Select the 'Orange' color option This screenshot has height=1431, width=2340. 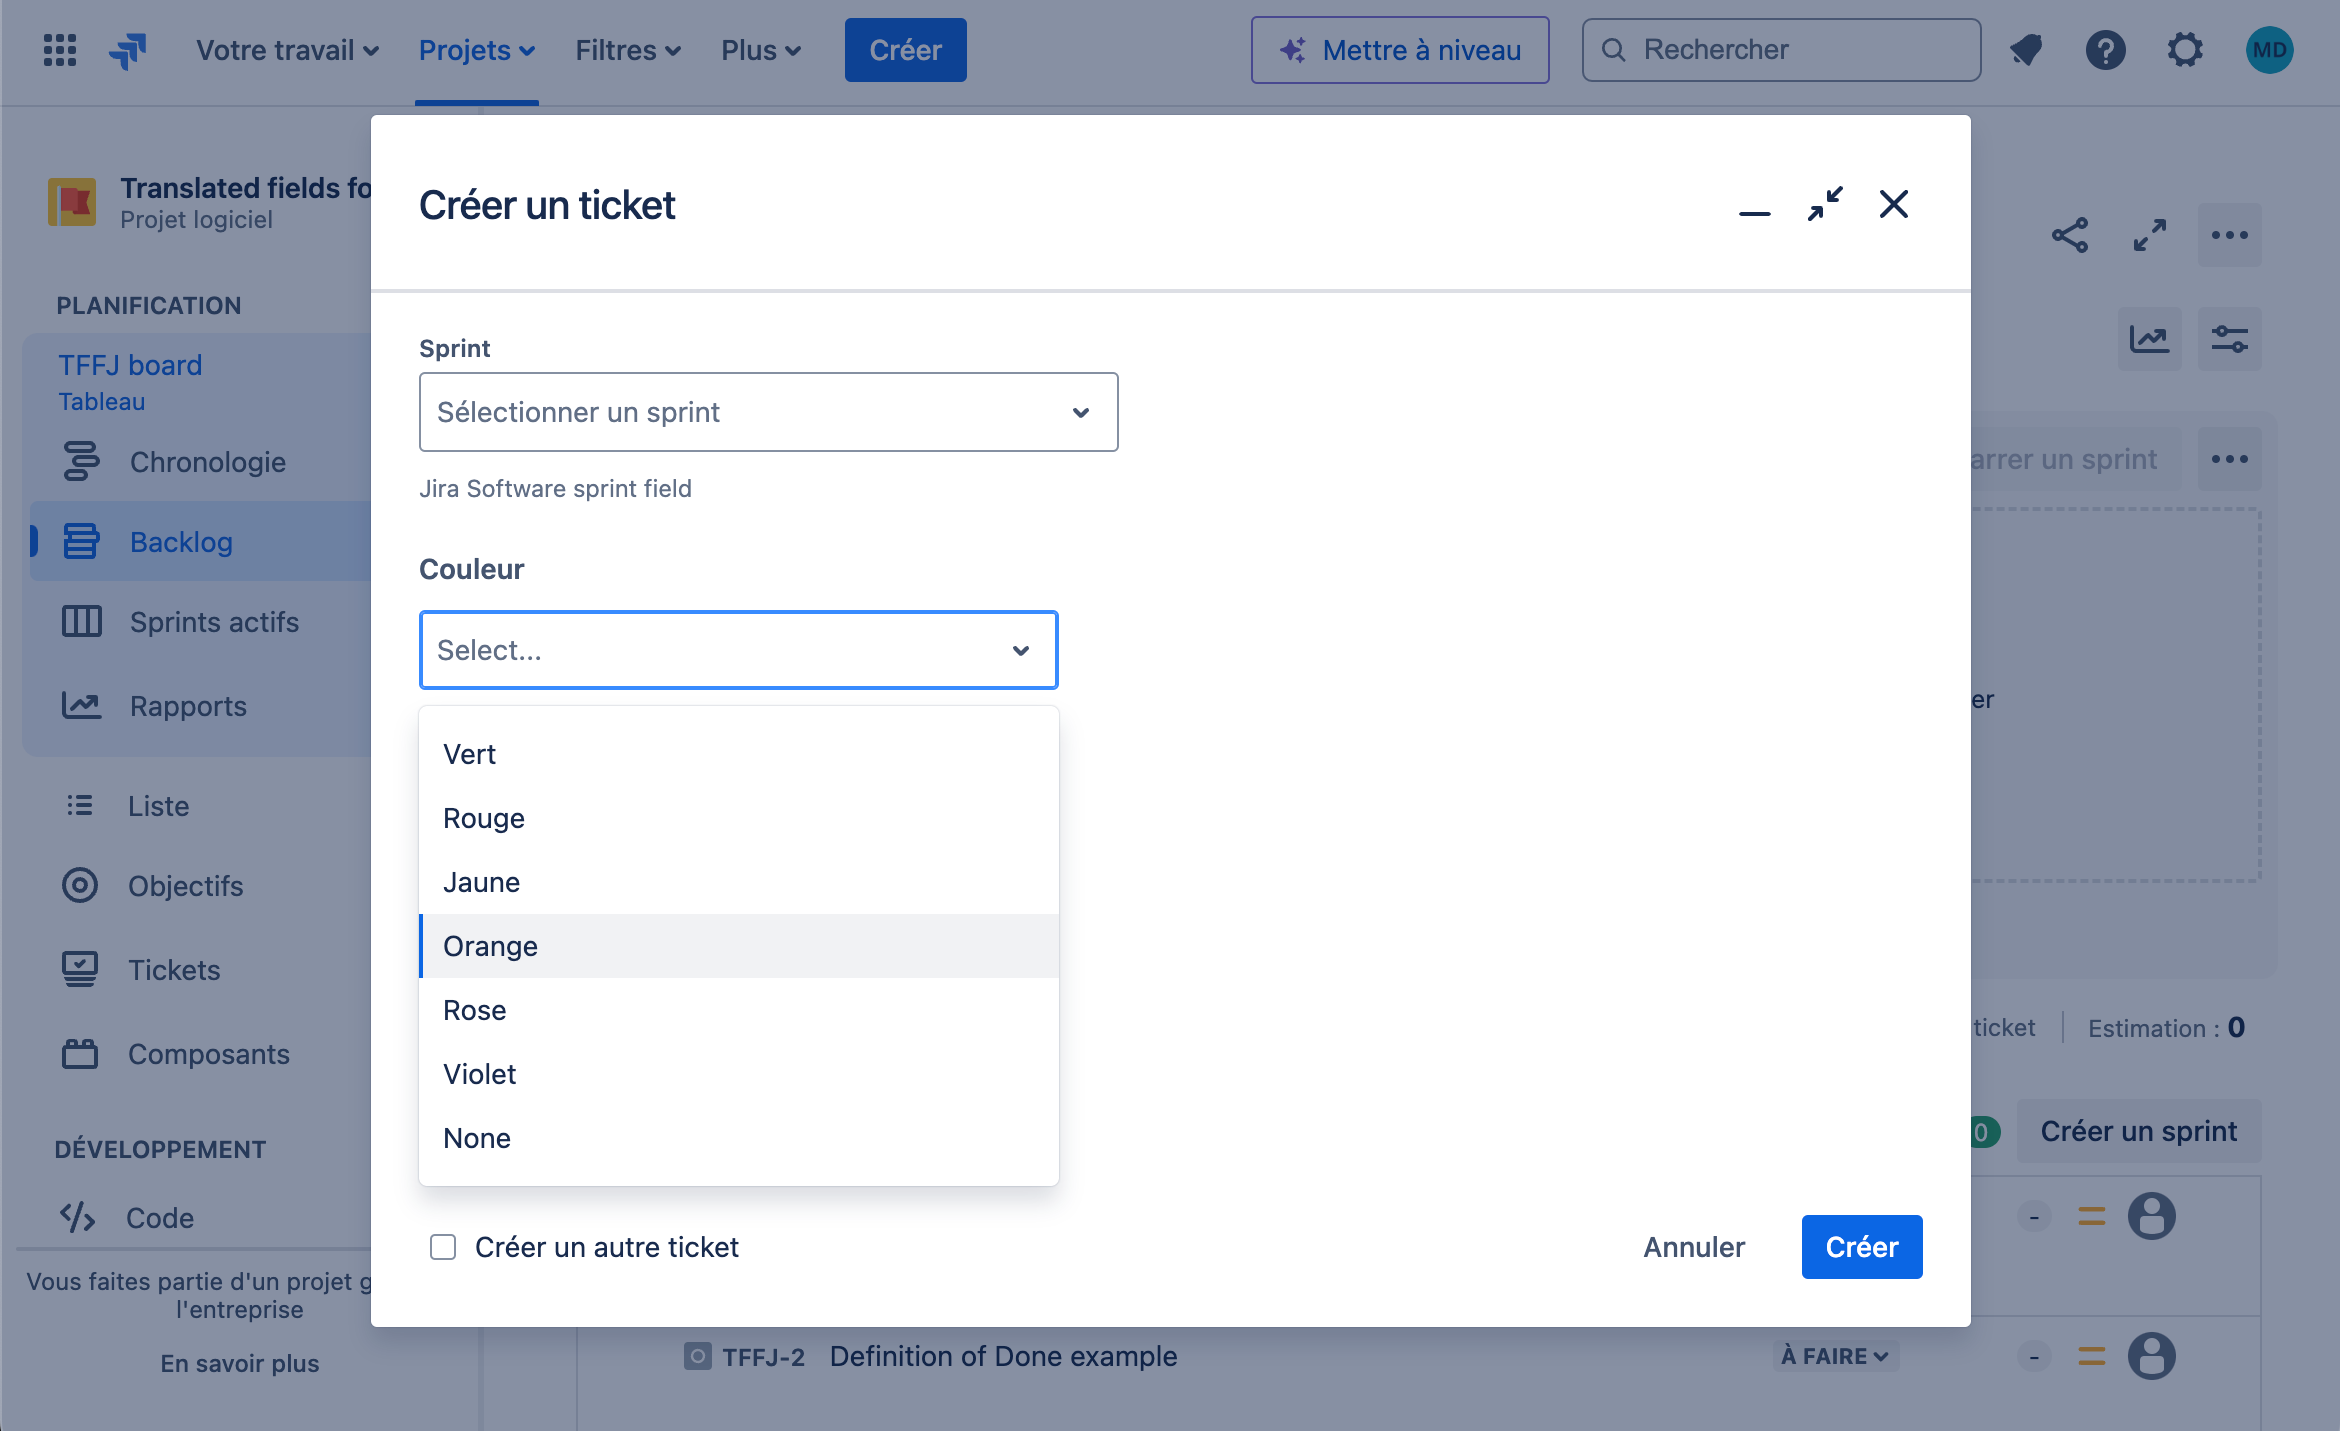coord(490,946)
